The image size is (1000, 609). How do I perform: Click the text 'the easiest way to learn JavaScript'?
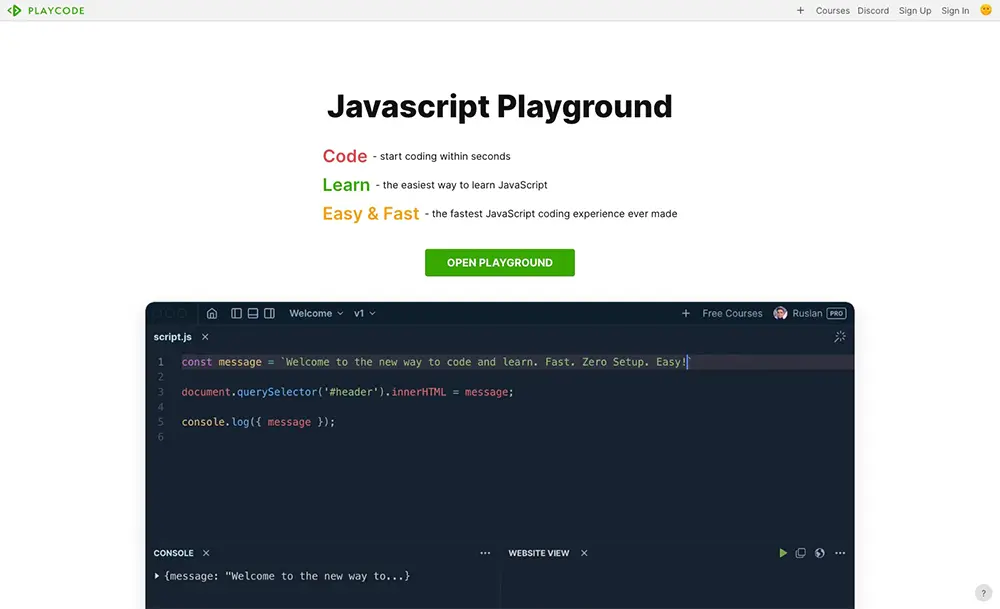click(x=465, y=185)
